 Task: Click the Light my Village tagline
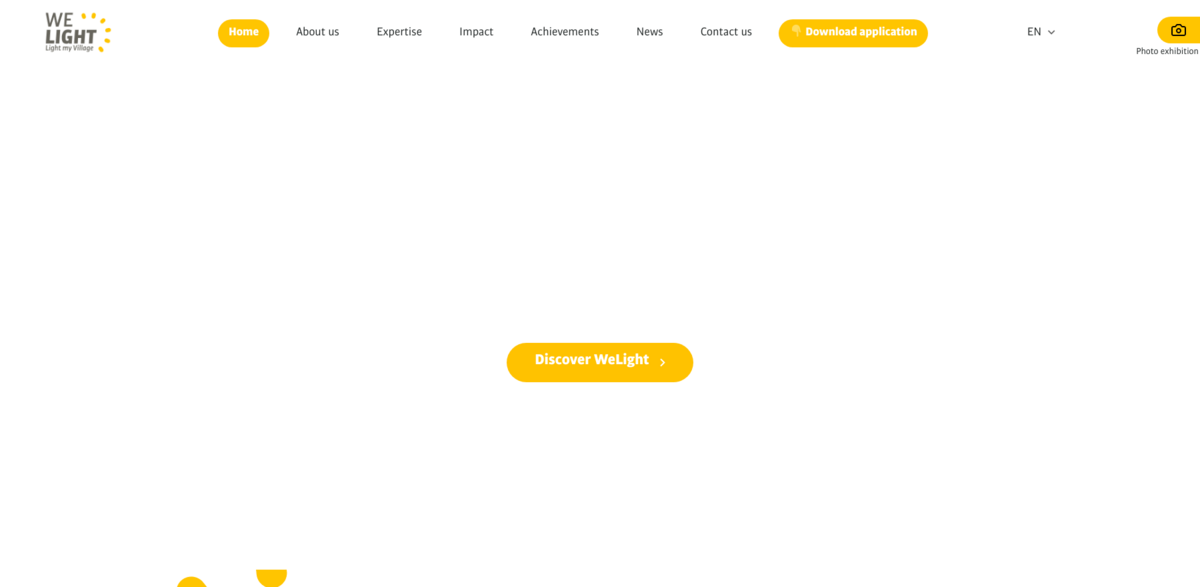click(69, 48)
